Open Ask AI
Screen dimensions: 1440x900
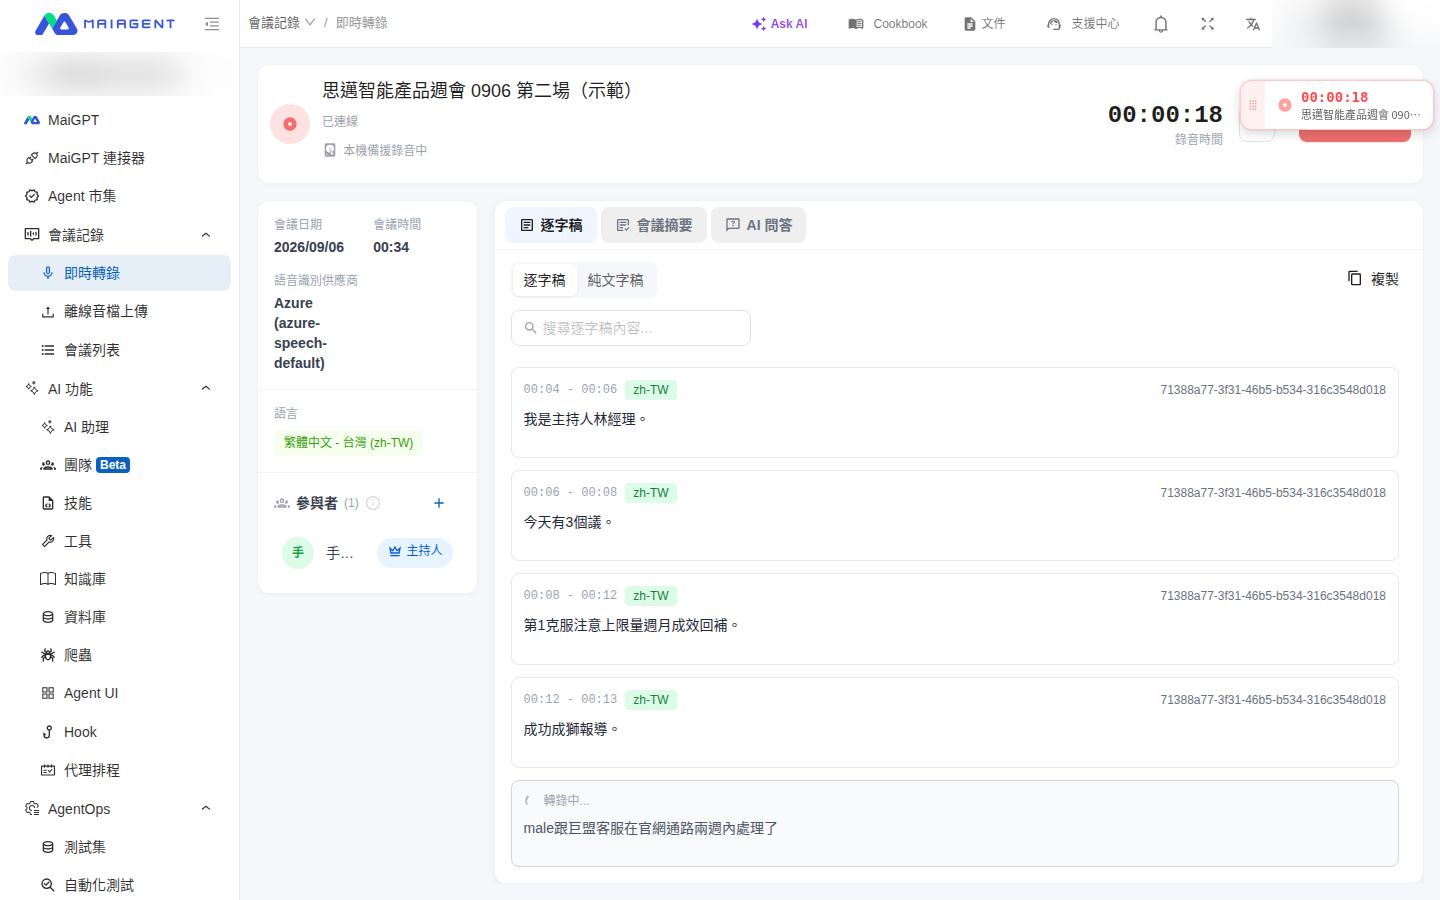tap(780, 24)
